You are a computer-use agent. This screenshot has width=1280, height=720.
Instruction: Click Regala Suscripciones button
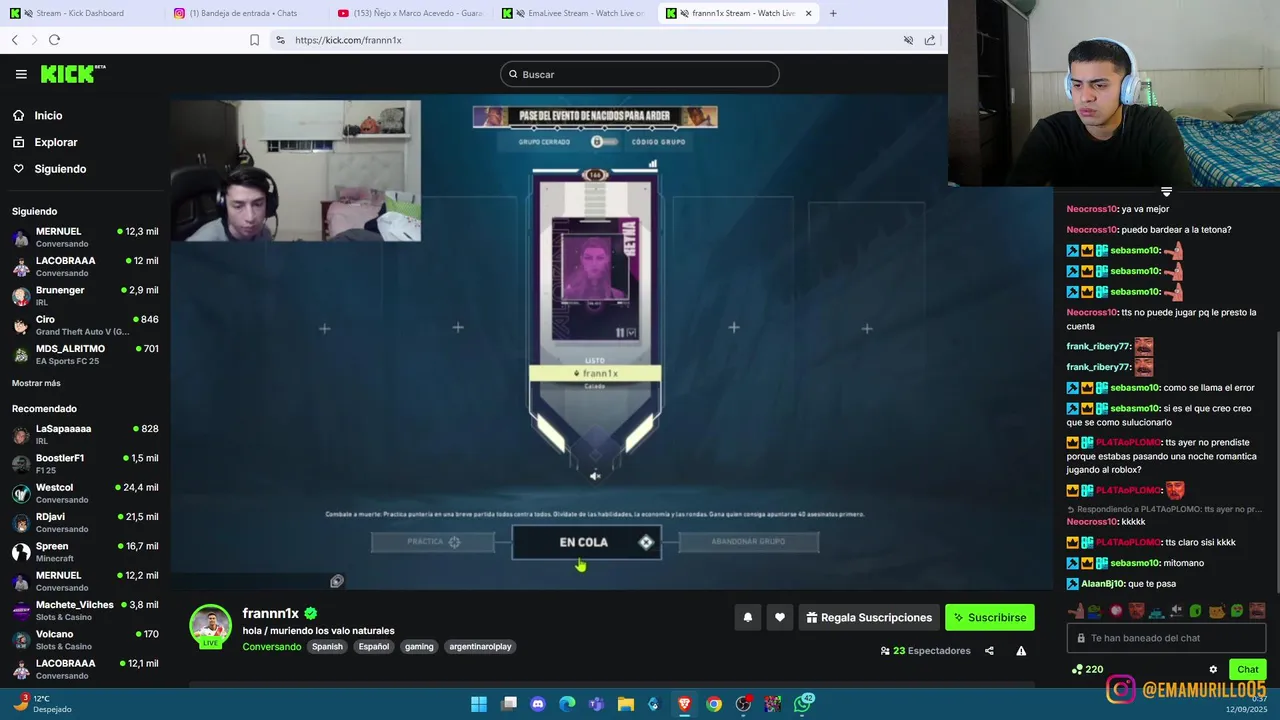867,618
